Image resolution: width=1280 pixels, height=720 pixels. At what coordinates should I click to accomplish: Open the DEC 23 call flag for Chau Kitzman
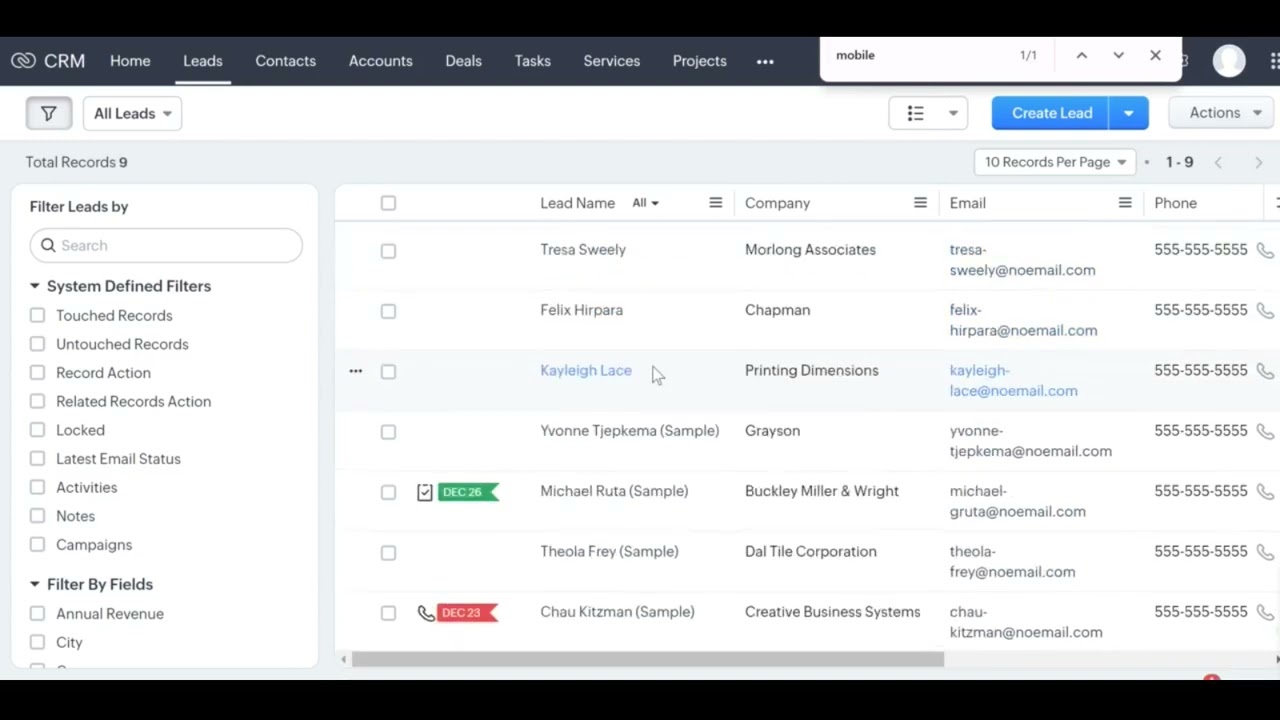pos(467,613)
